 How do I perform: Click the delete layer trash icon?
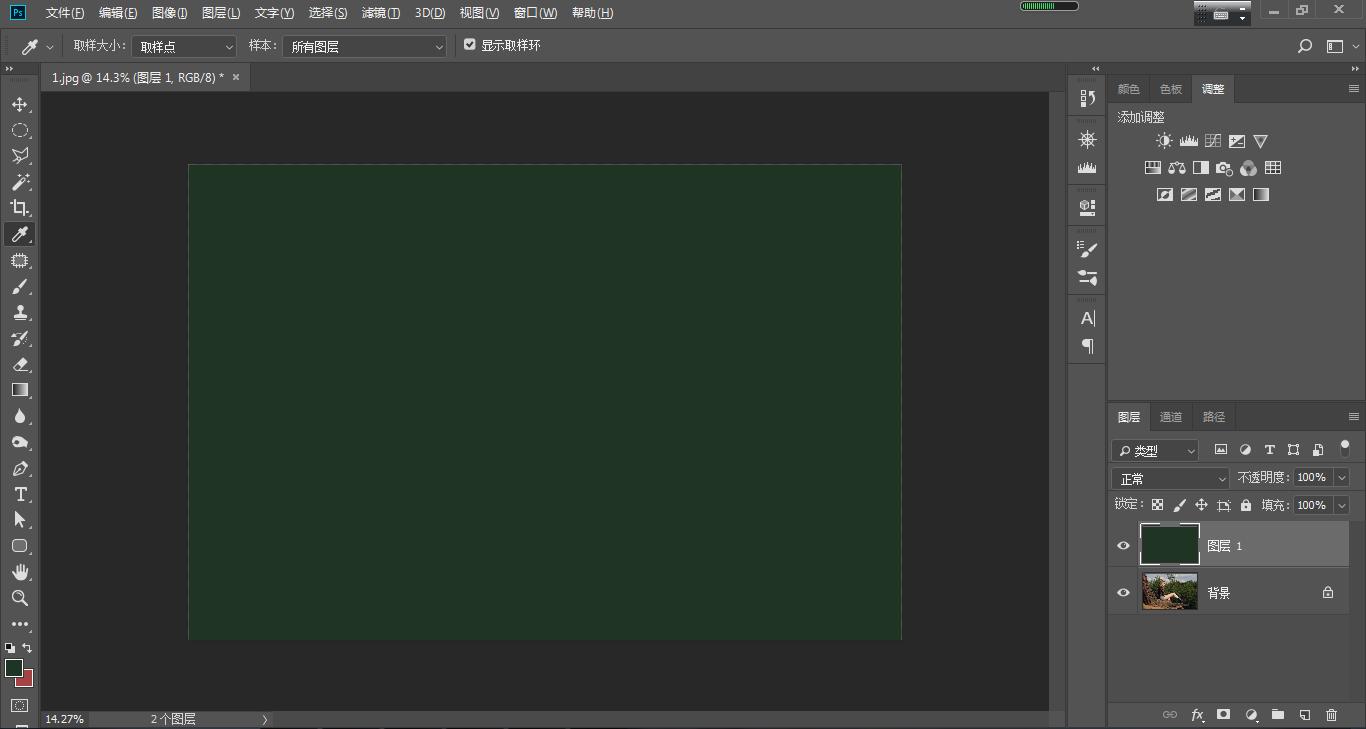(x=1331, y=715)
